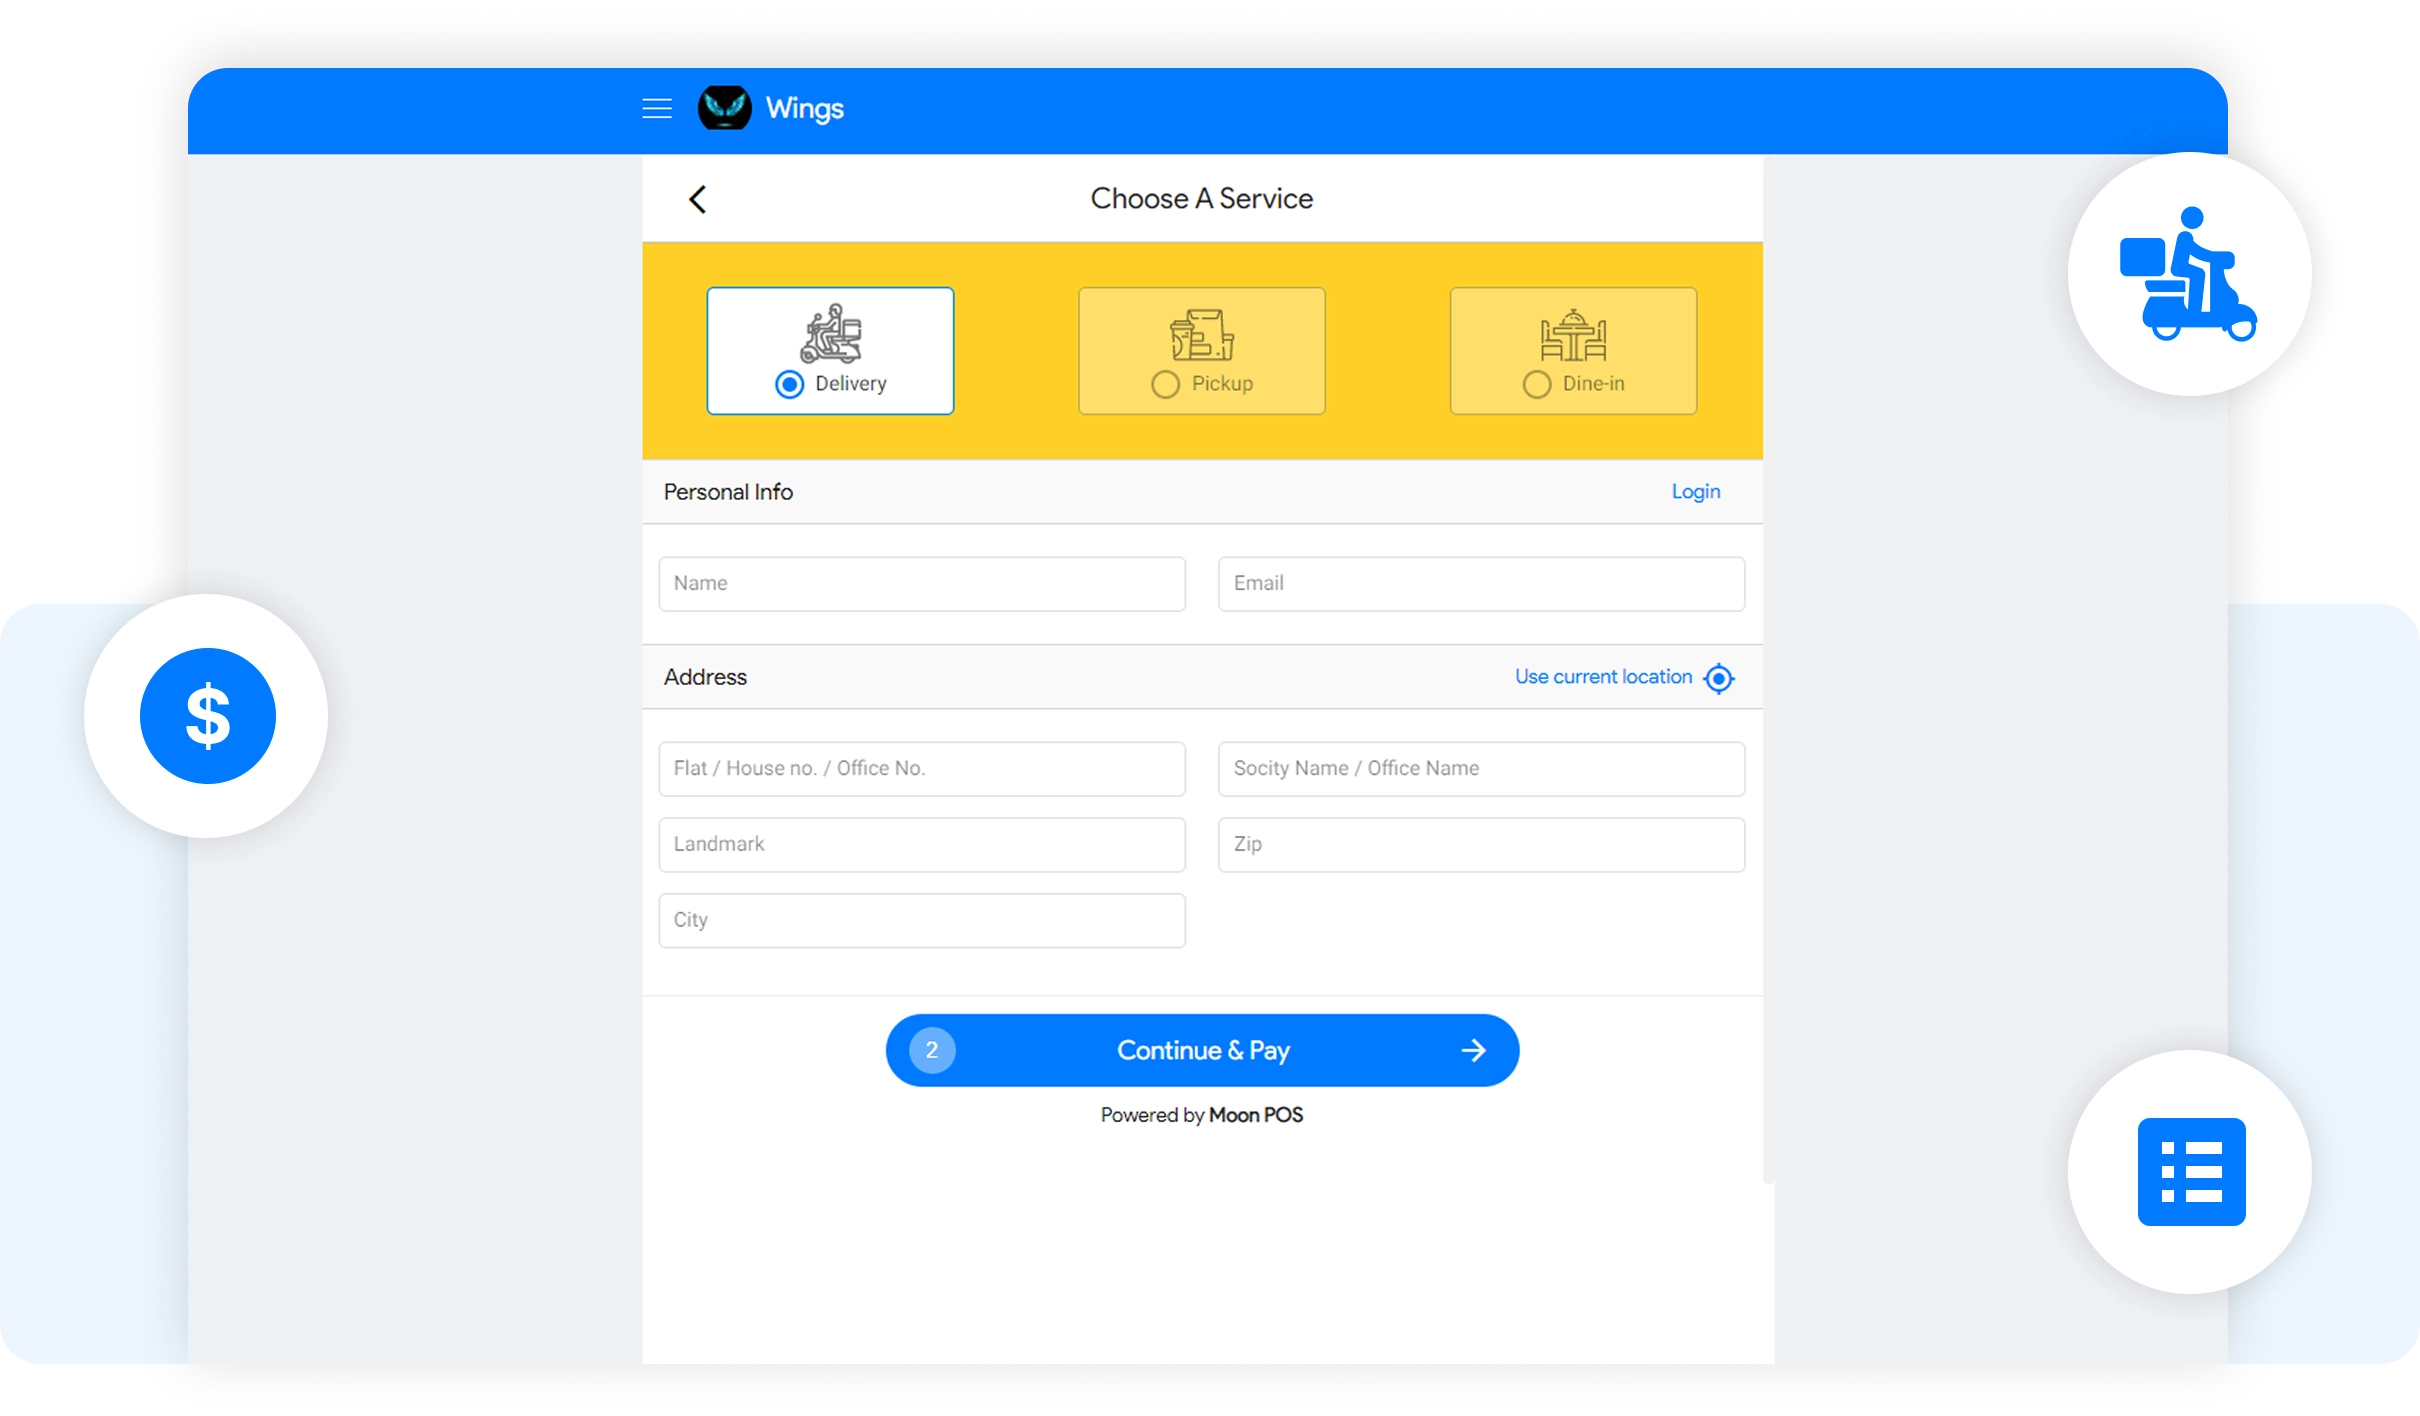Click Use current location link

click(1602, 677)
